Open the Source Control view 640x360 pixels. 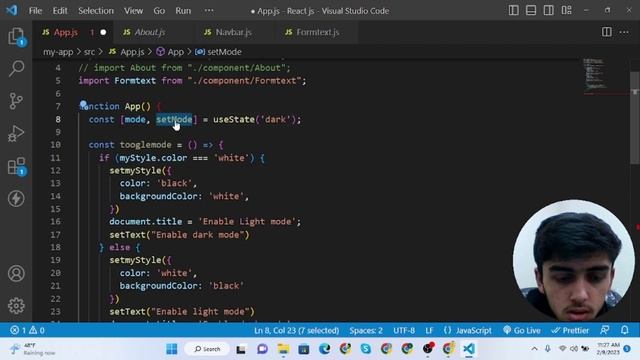click(x=16, y=101)
